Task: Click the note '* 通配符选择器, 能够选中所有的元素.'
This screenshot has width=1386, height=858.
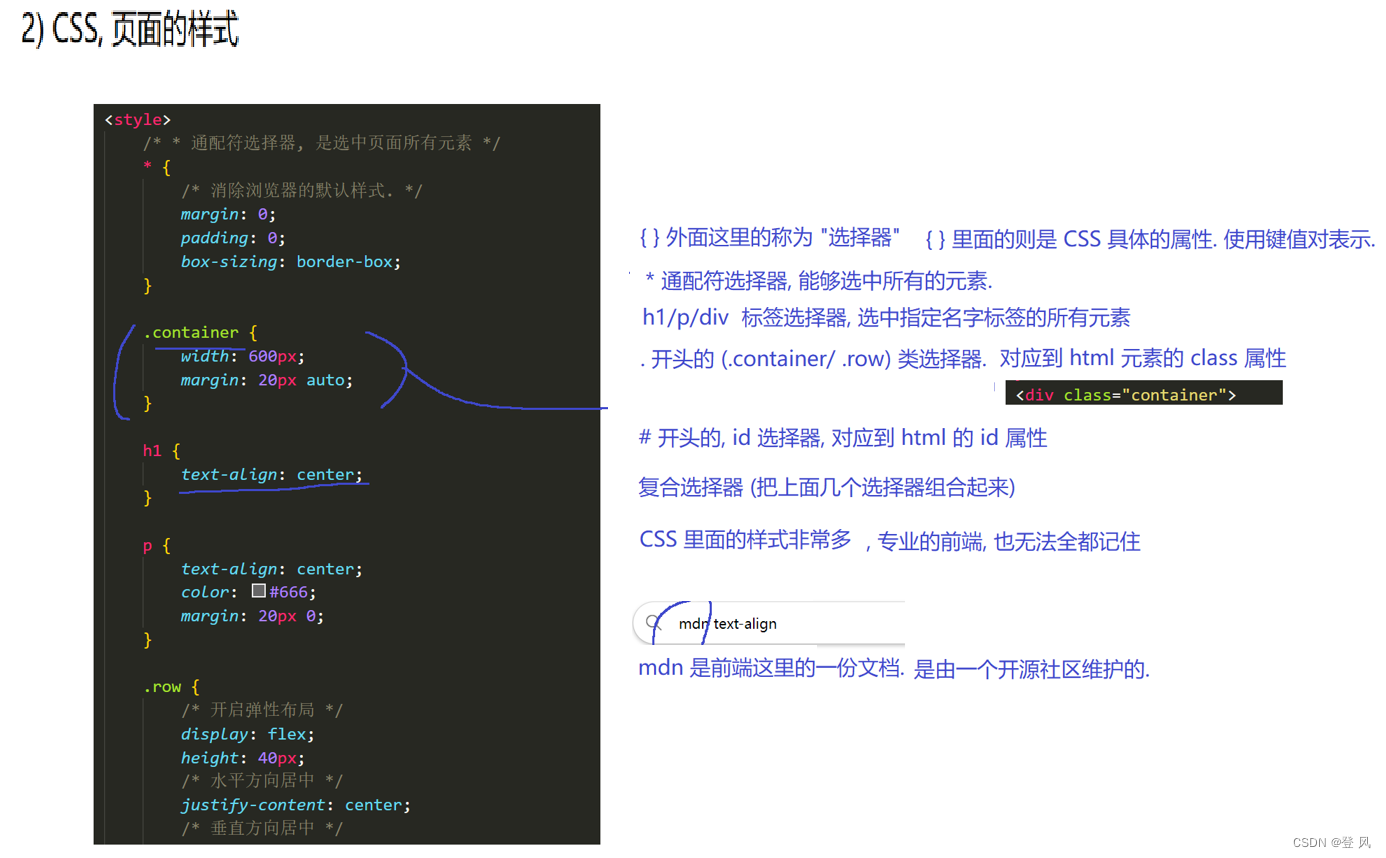Action: click(819, 282)
